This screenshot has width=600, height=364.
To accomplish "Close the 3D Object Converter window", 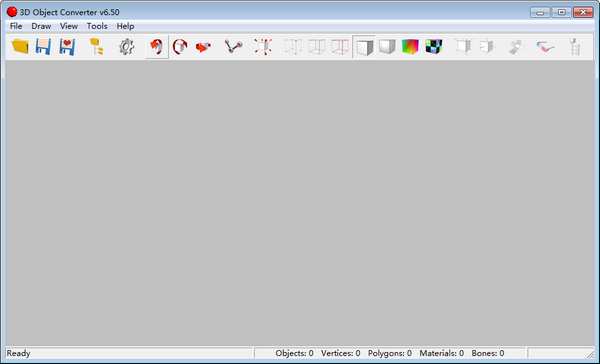I will pyautogui.click(x=583, y=12).
